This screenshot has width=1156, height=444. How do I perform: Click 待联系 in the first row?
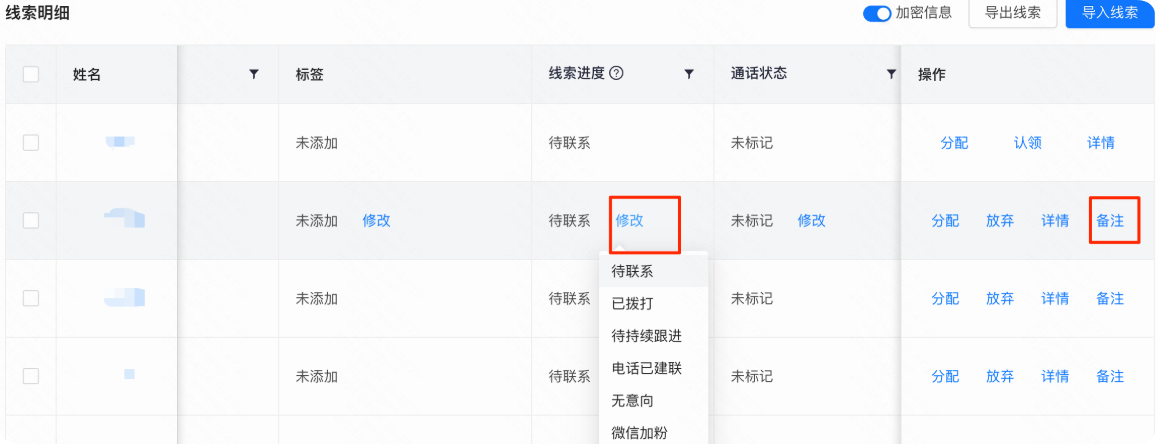click(570, 142)
